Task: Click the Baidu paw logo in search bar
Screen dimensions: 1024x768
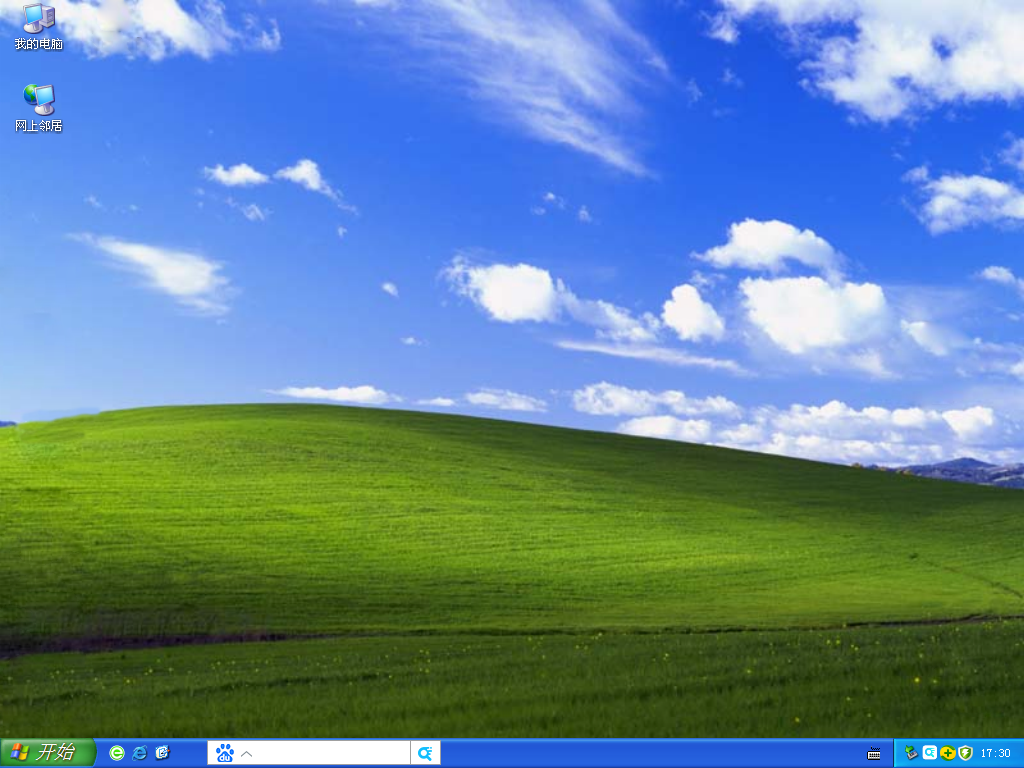Action: click(x=225, y=753)
